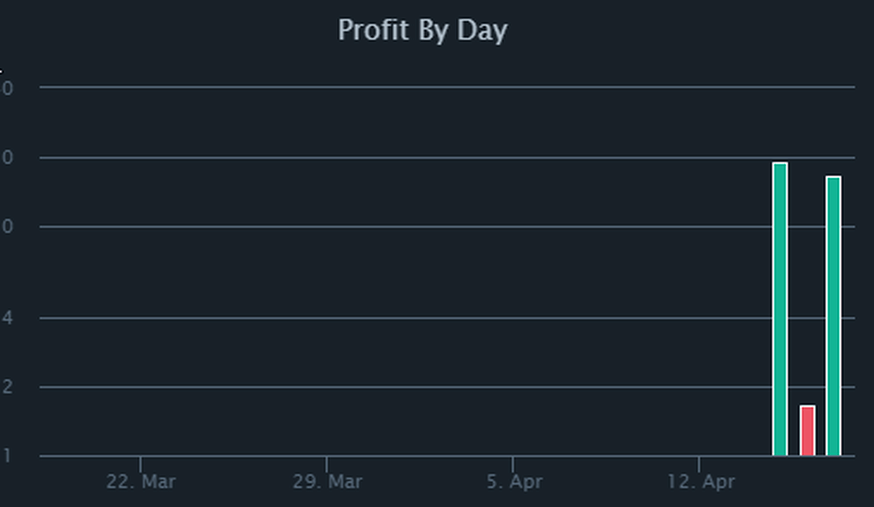Click the y-axis label 1
This screenshot has width=874, height=507.
(x=7, y=456)
